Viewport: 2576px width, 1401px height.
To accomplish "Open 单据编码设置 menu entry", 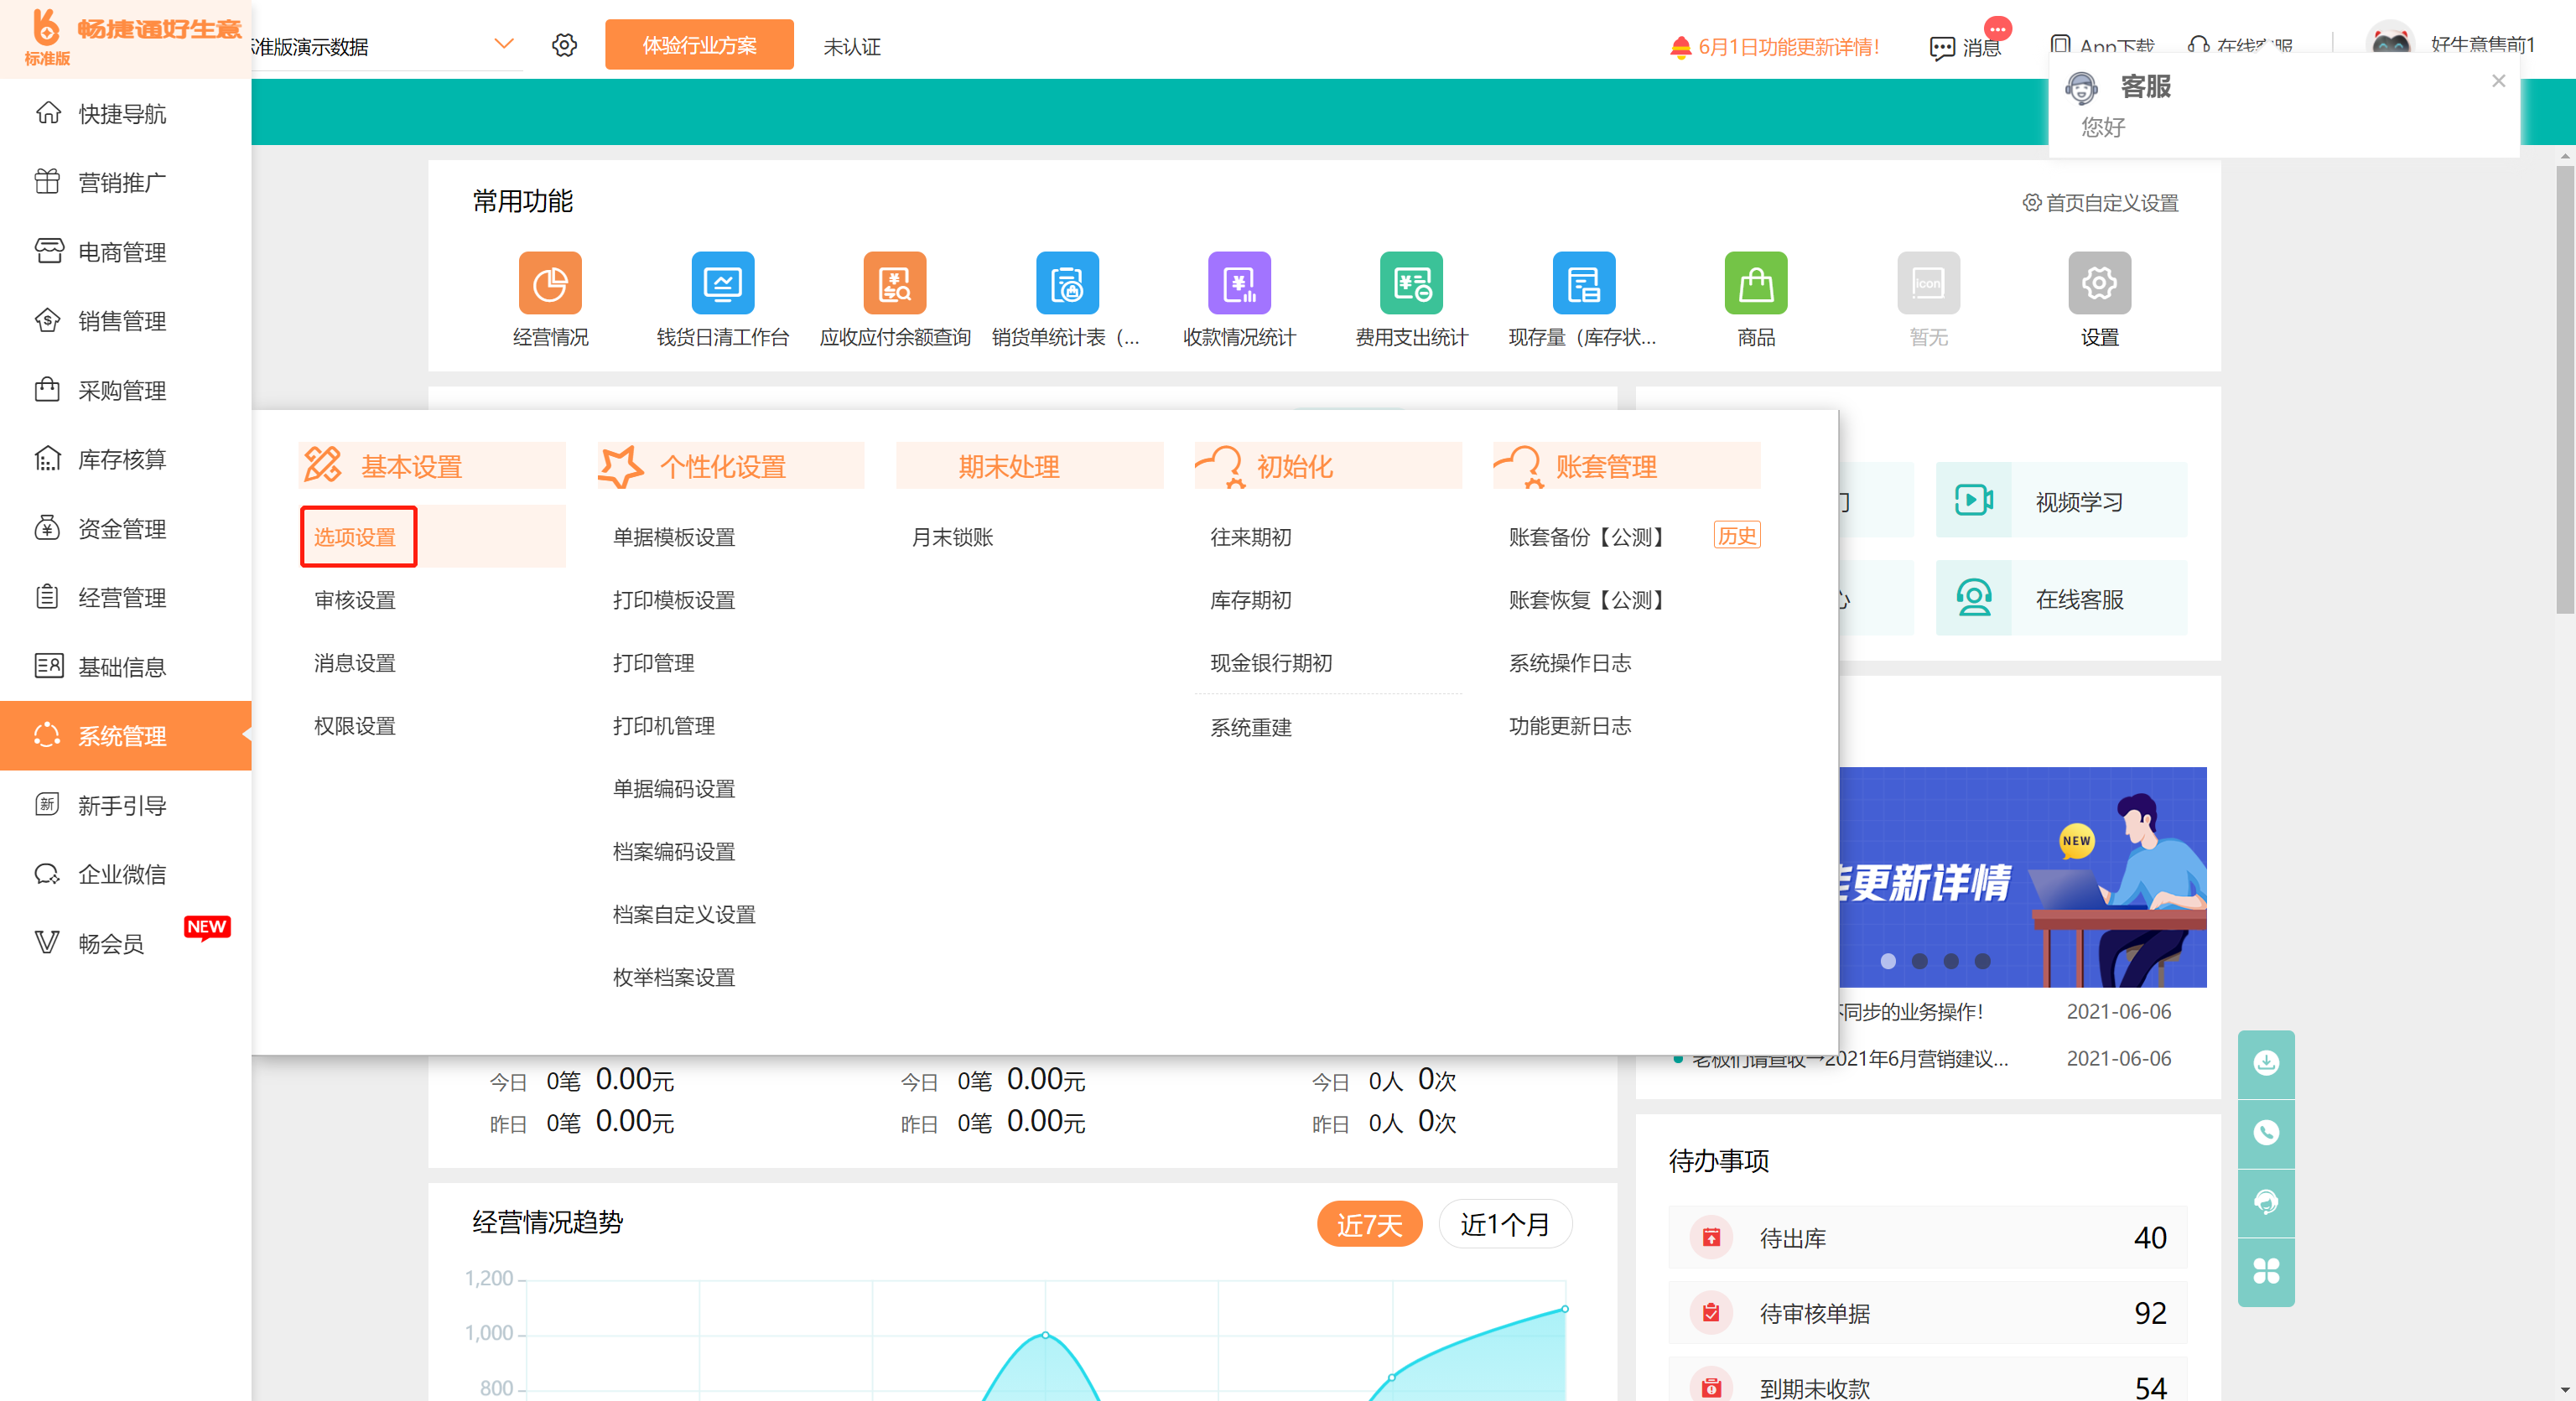I will tap(674, 789).
